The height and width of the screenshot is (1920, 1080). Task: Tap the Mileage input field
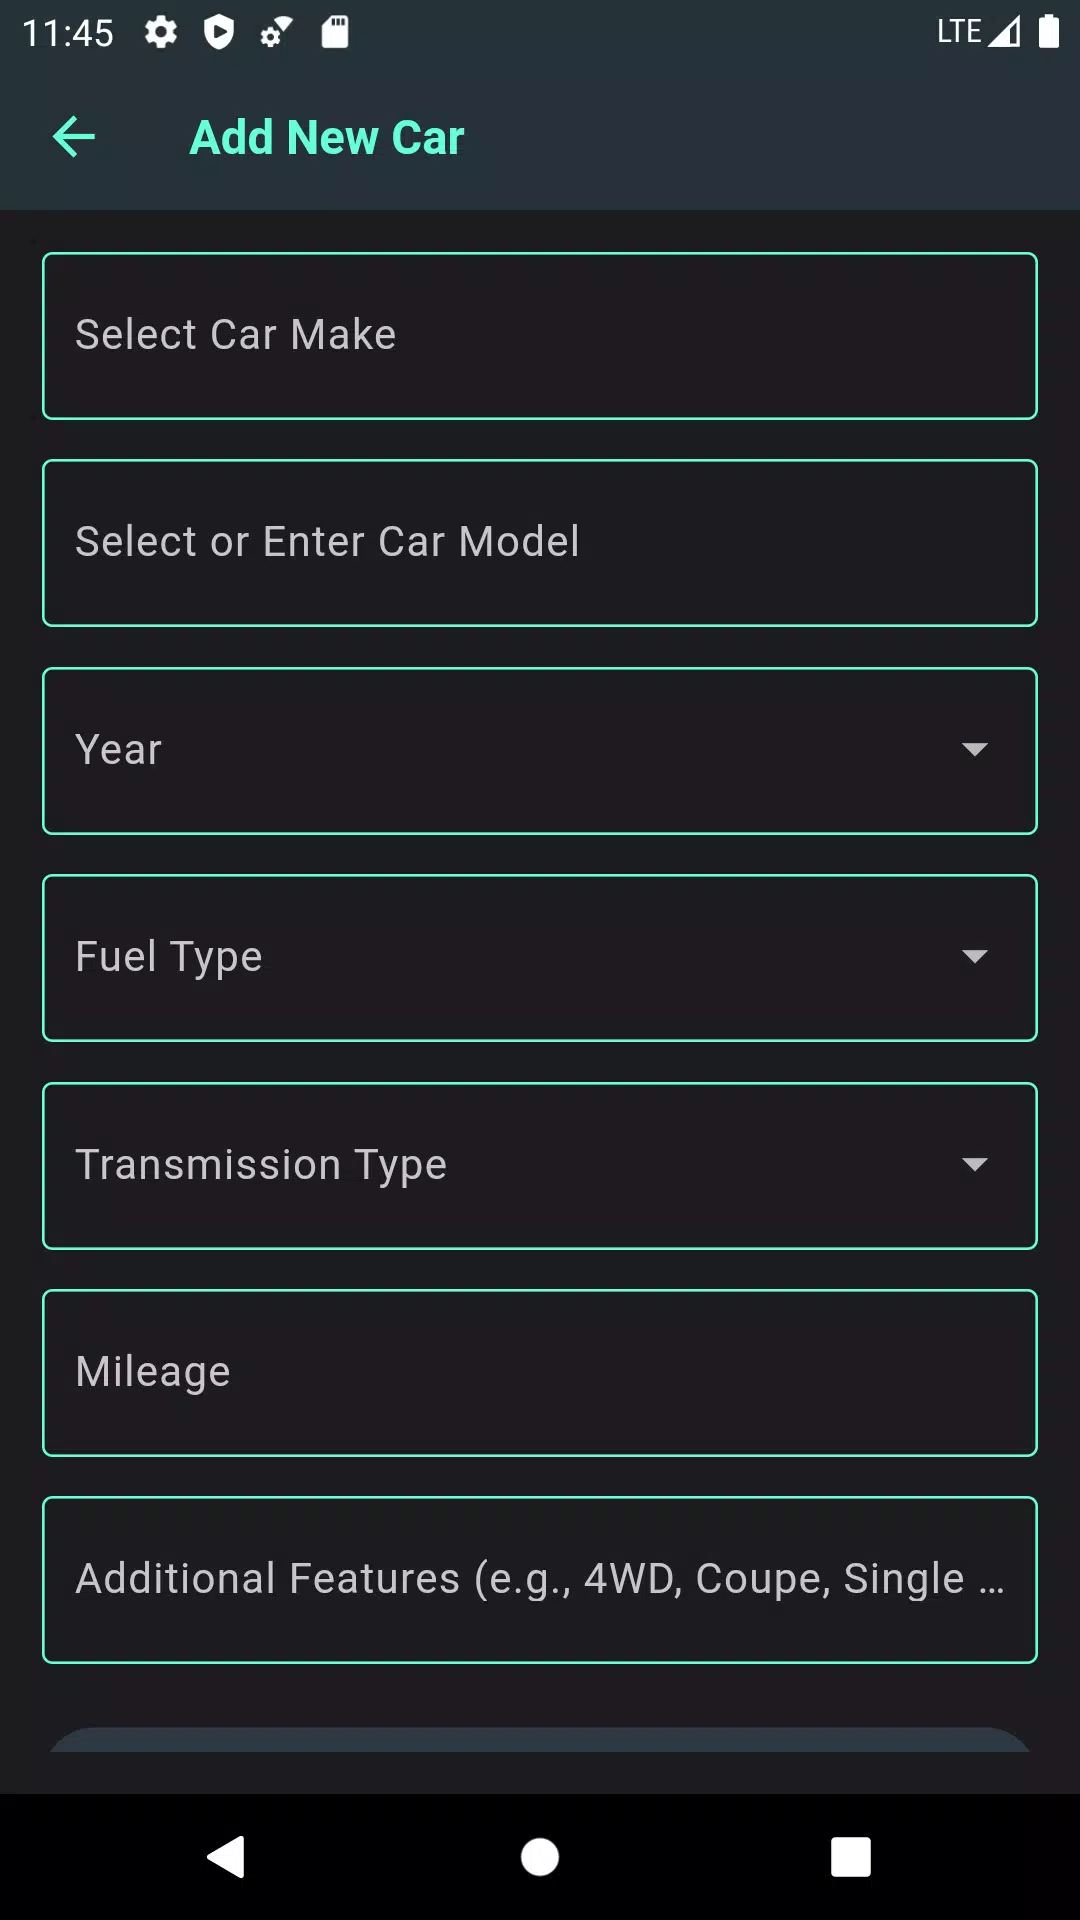tap(540, 1372)
